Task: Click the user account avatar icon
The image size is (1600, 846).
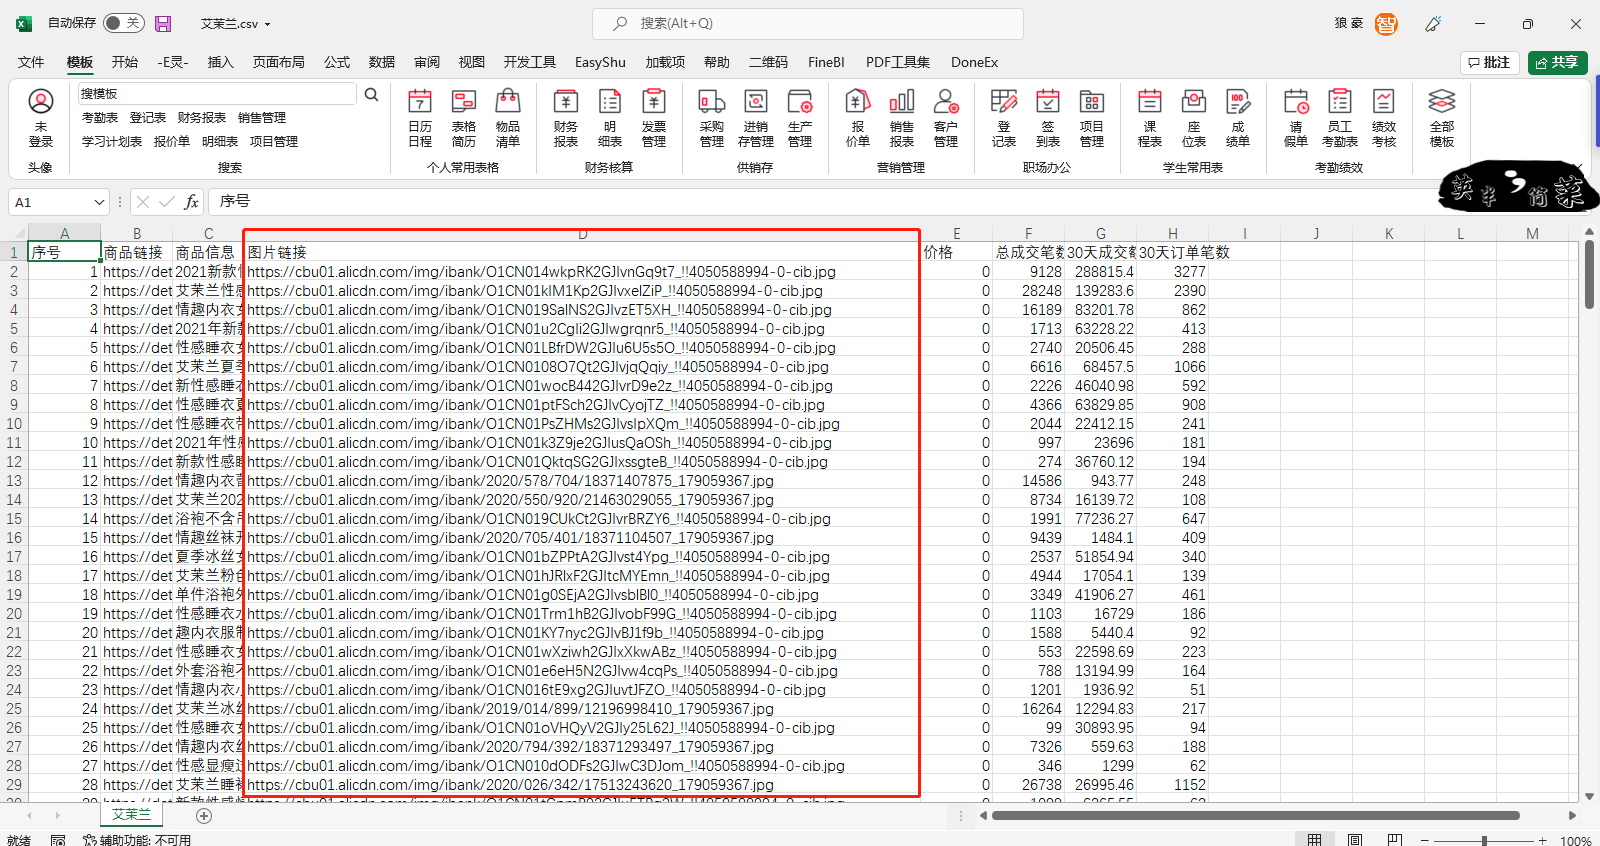Action: tap(1386, 24)
